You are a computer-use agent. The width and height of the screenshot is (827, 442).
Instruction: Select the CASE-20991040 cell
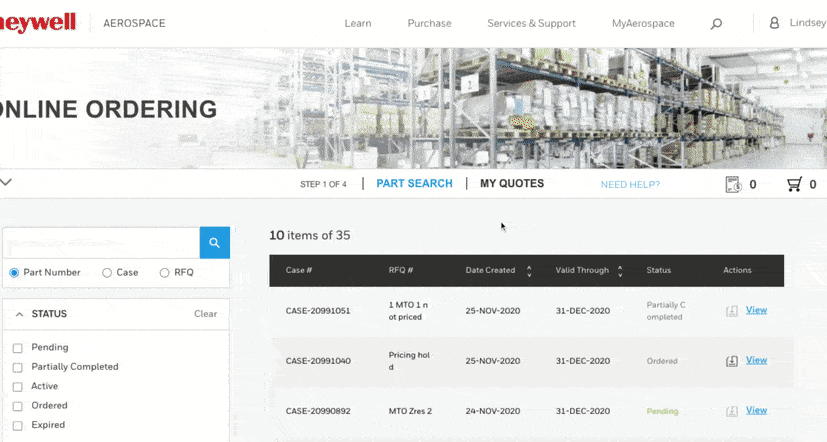[318, 361]
